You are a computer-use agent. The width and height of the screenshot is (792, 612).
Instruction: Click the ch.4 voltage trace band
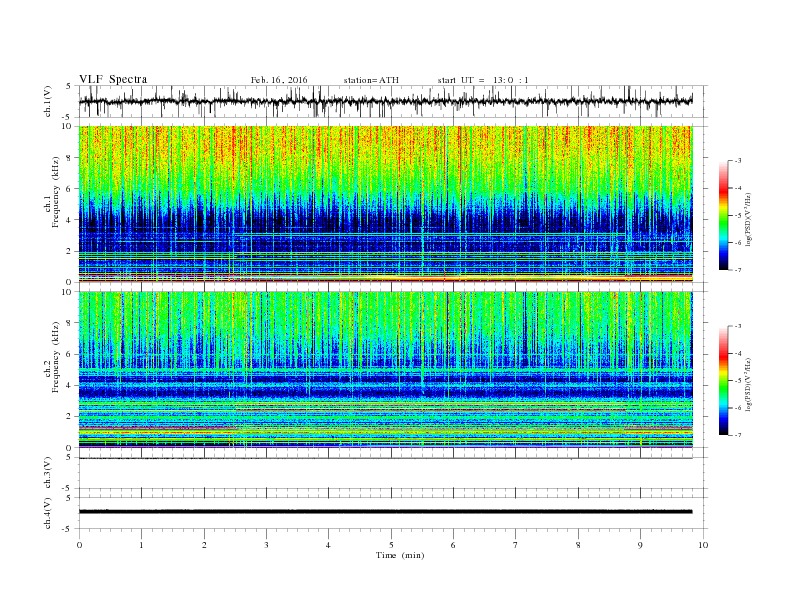[x=385, y=512]
